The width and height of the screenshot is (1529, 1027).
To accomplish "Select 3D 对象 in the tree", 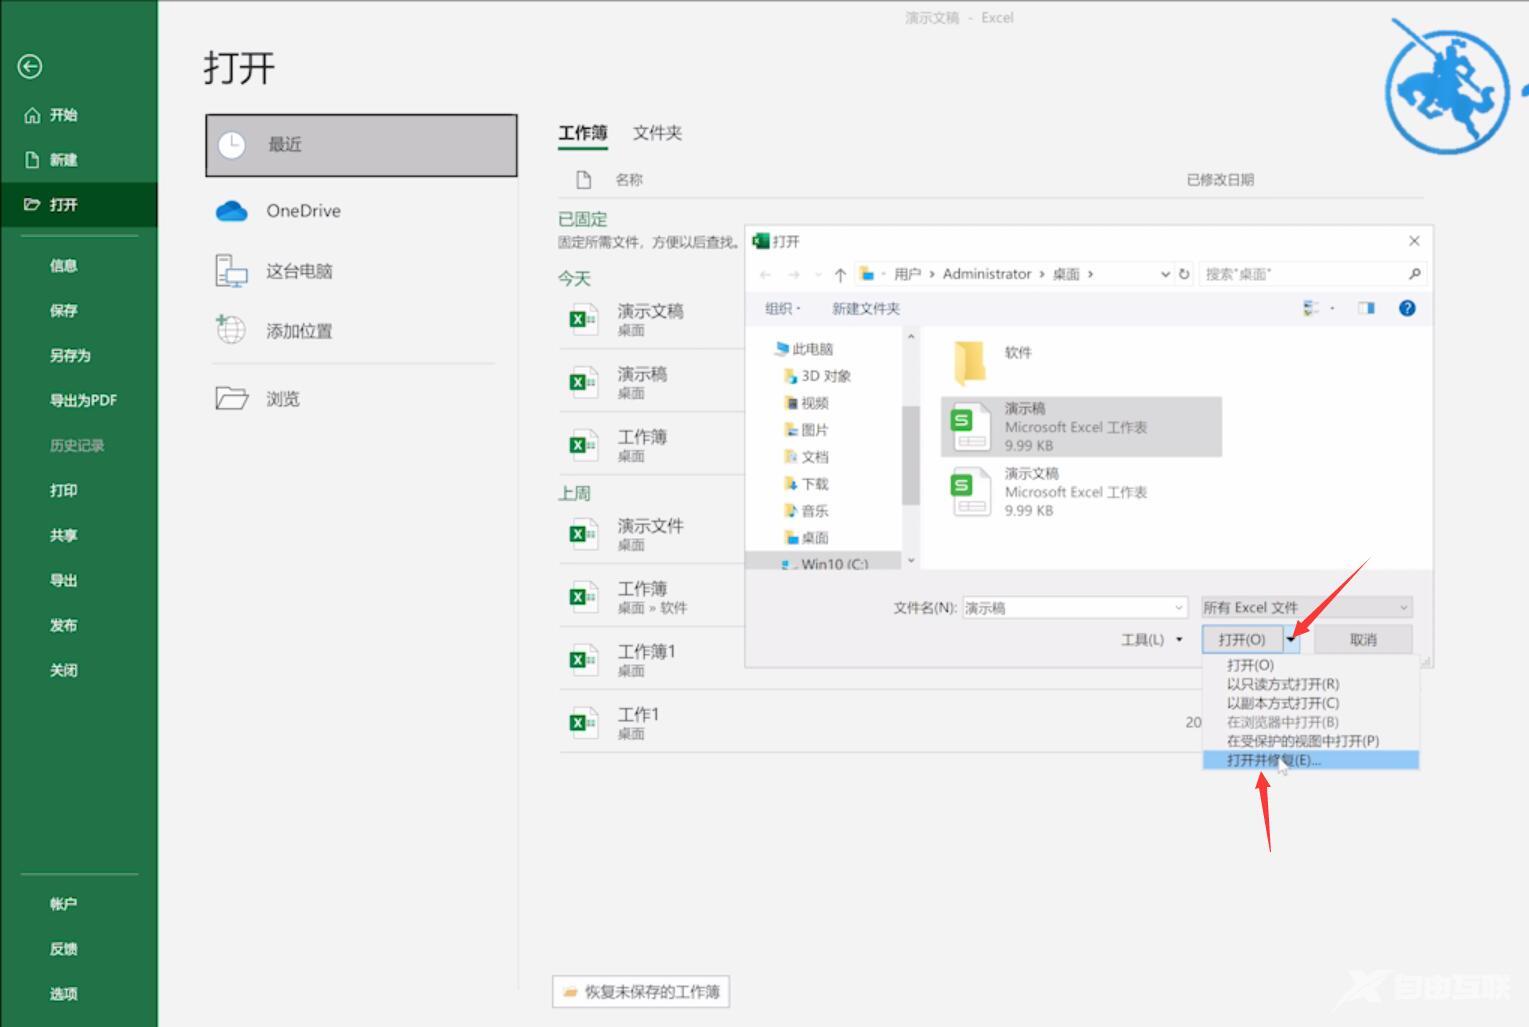I will point(817,376).
